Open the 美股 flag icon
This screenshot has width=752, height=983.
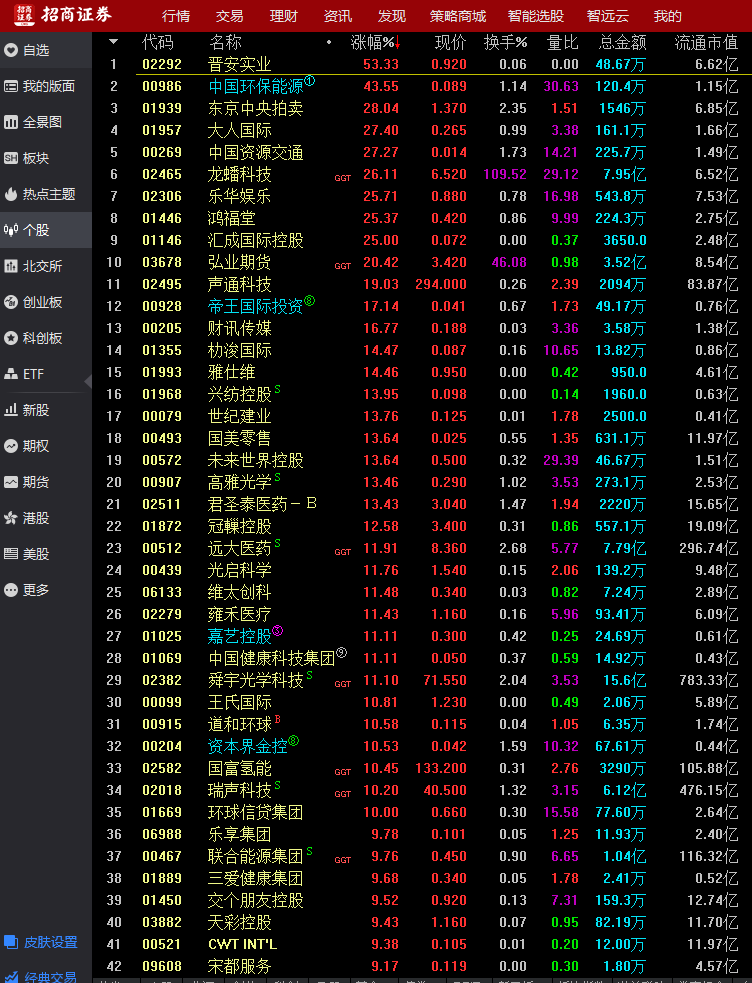11,554
